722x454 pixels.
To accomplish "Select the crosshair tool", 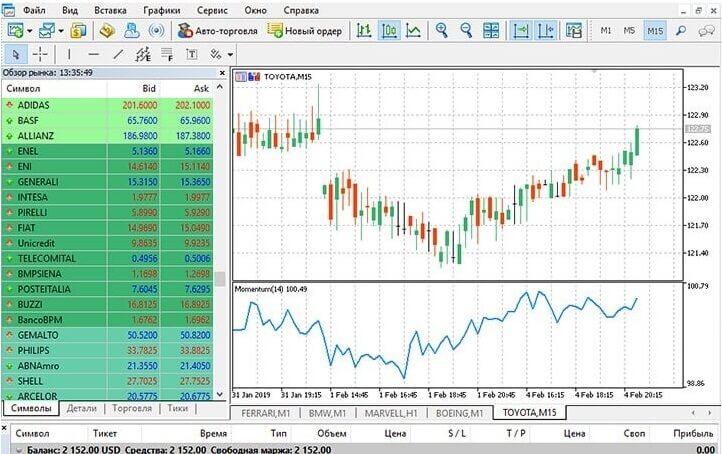I will click(40, 55).
